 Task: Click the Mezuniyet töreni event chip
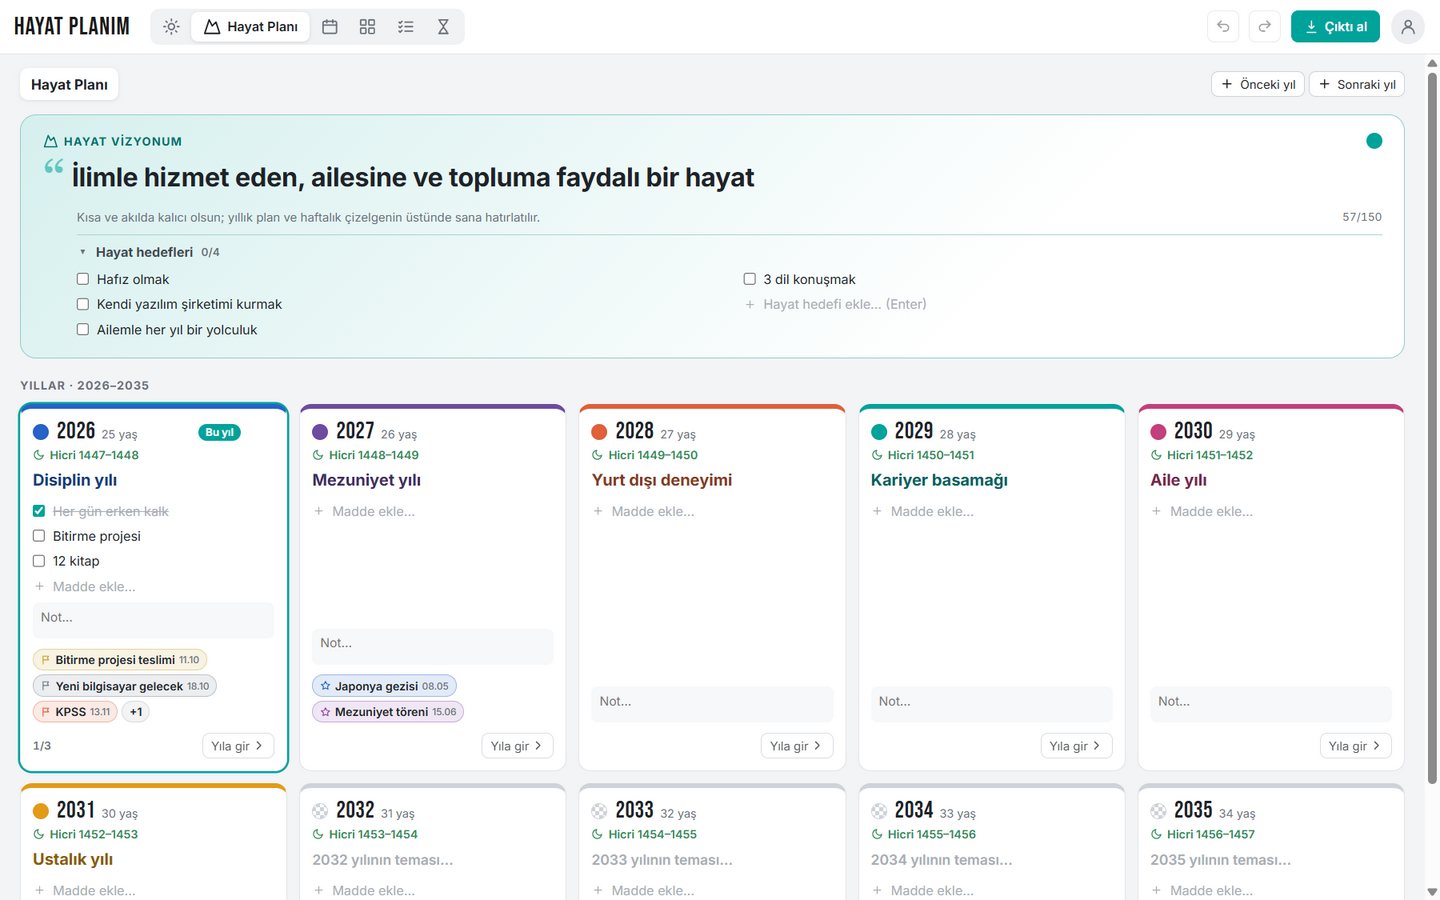[x=388, y=712]
